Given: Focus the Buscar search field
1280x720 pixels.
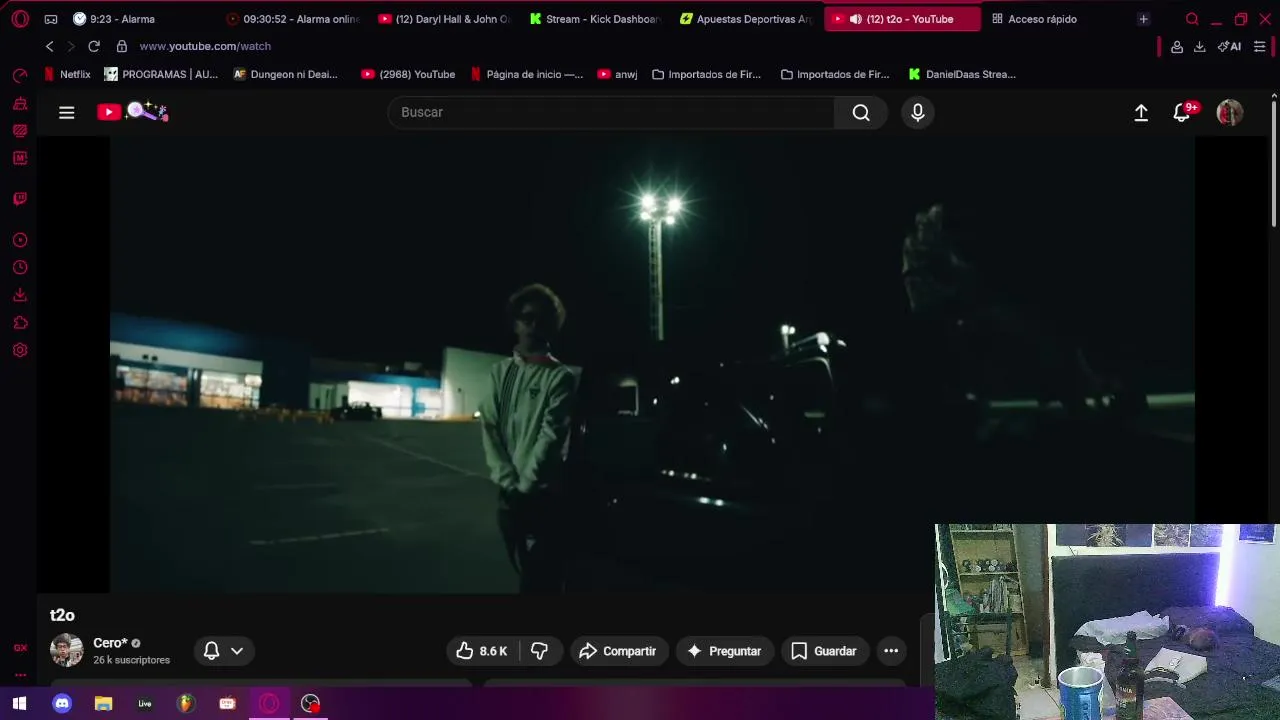Looking at the screenshot, I should pos(611,113).
